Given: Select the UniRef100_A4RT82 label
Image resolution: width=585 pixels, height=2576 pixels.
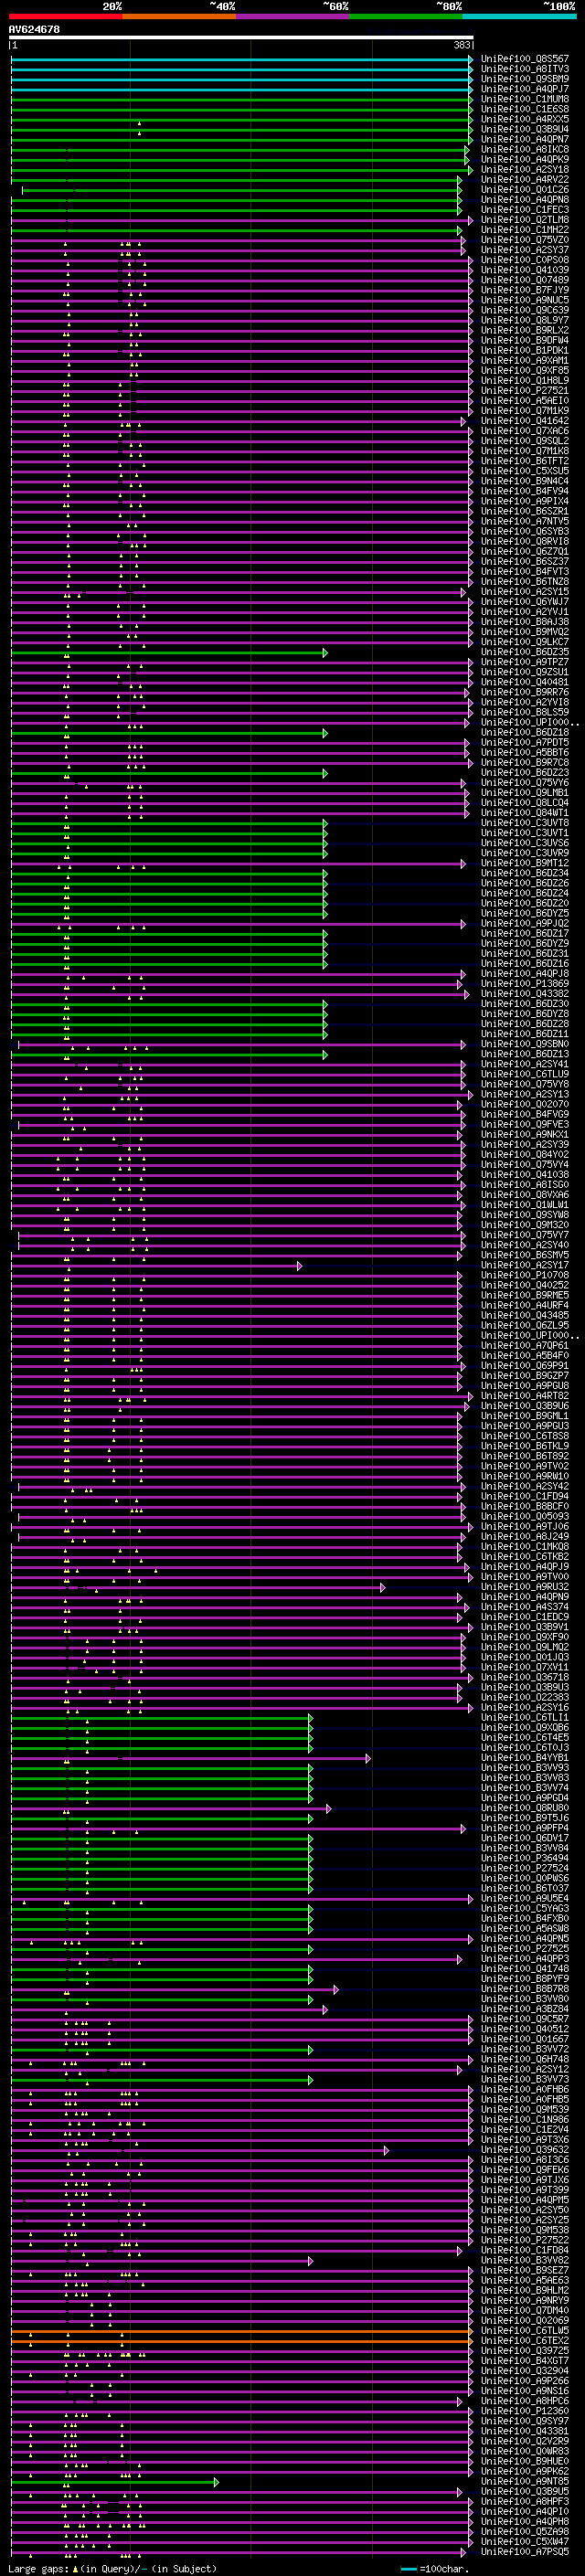Looking at the screenshot, I should (525, 1396).
